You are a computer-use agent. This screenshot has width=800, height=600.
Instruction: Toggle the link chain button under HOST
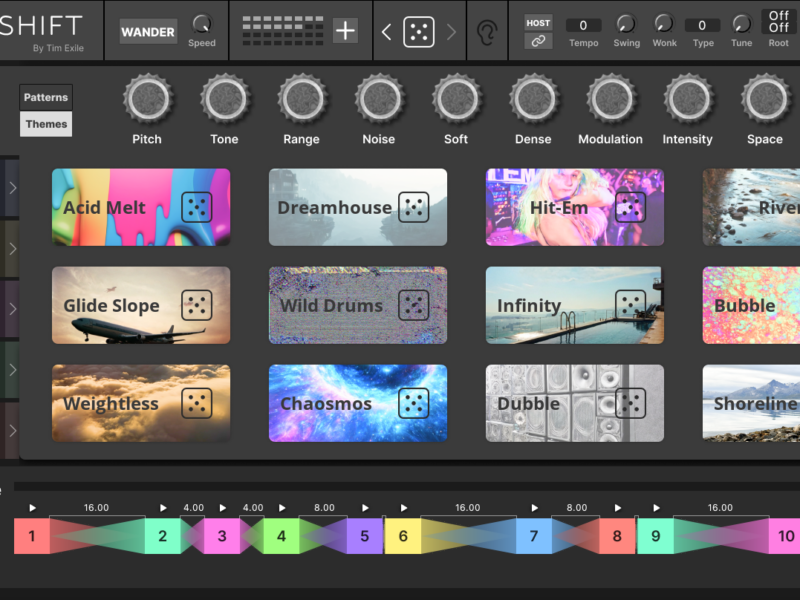538,41
